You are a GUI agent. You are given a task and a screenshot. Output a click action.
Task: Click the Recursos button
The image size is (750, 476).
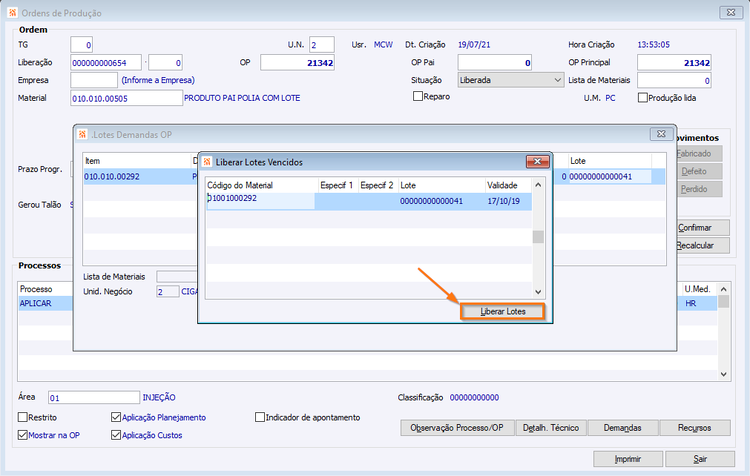coord(695,428)
